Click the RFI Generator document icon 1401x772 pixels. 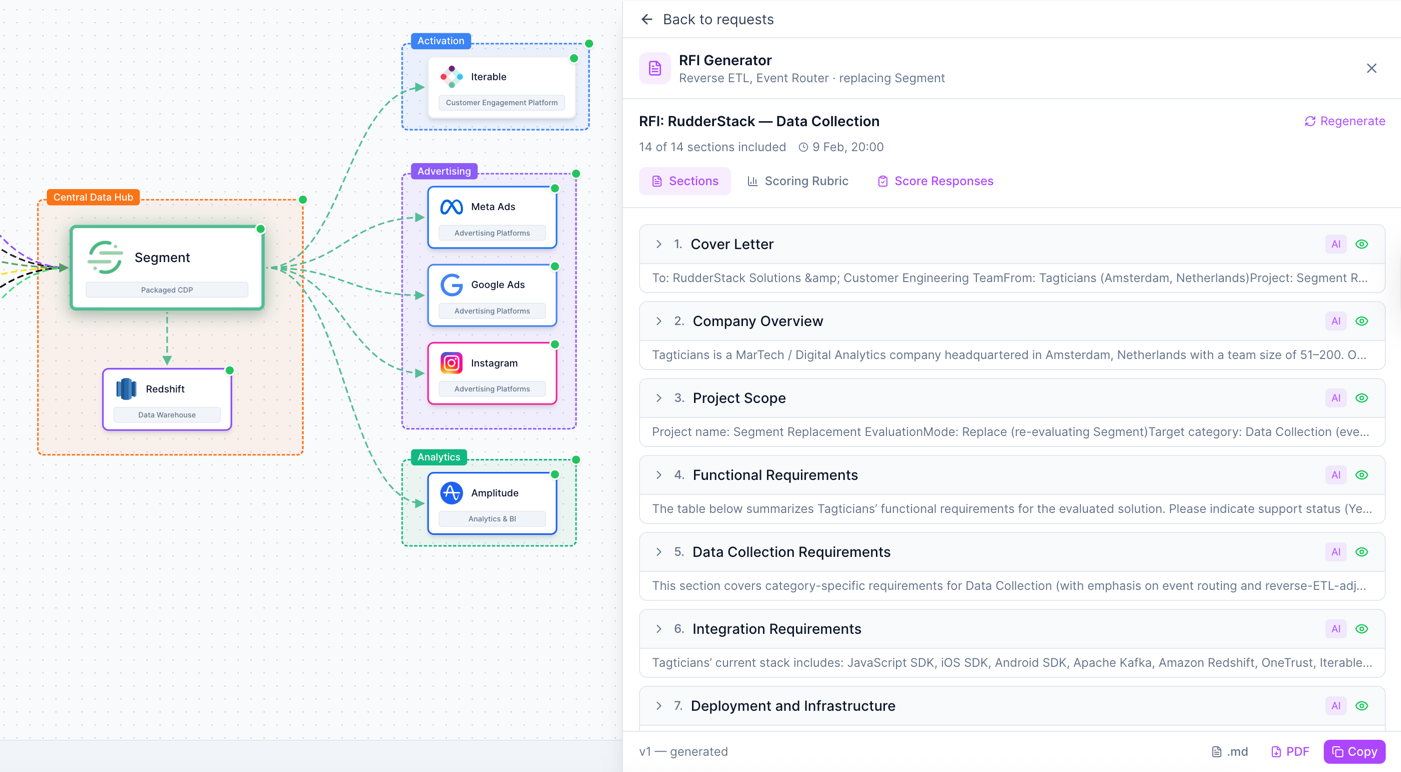click(655, 68)
